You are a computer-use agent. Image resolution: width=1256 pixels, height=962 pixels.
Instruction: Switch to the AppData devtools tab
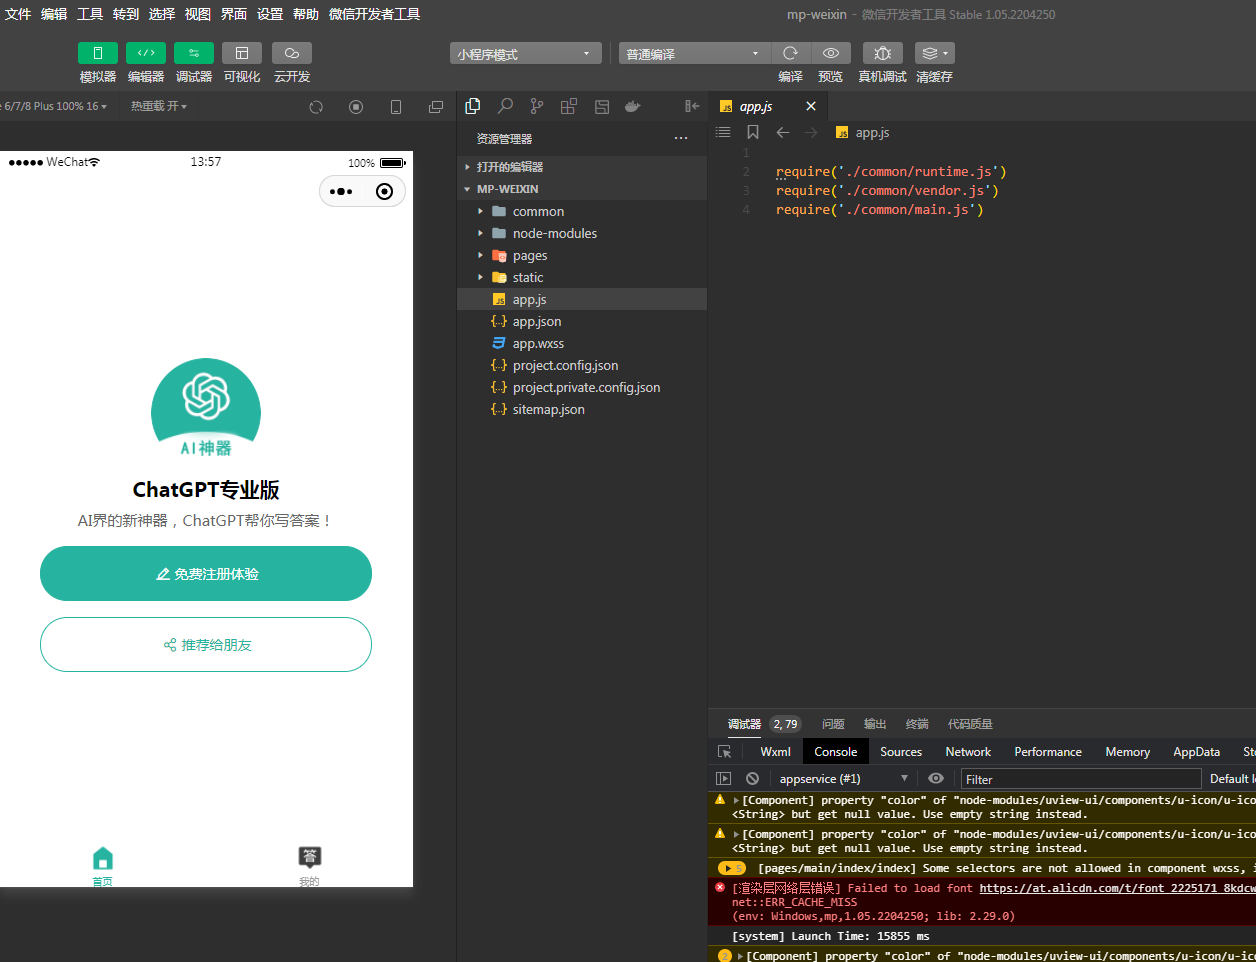coord(1196,752)
